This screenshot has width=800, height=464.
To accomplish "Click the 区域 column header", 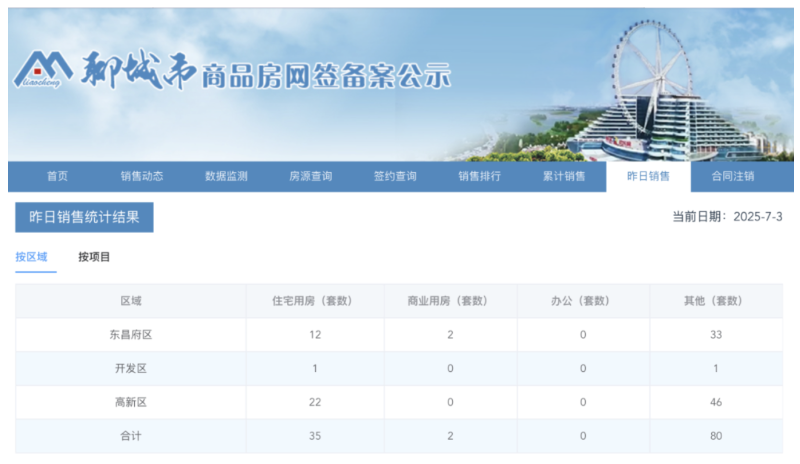I will (131, 301).
